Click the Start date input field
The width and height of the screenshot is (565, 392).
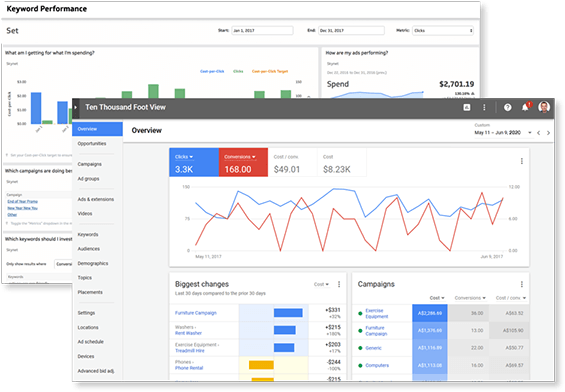(x=262, y=31)
